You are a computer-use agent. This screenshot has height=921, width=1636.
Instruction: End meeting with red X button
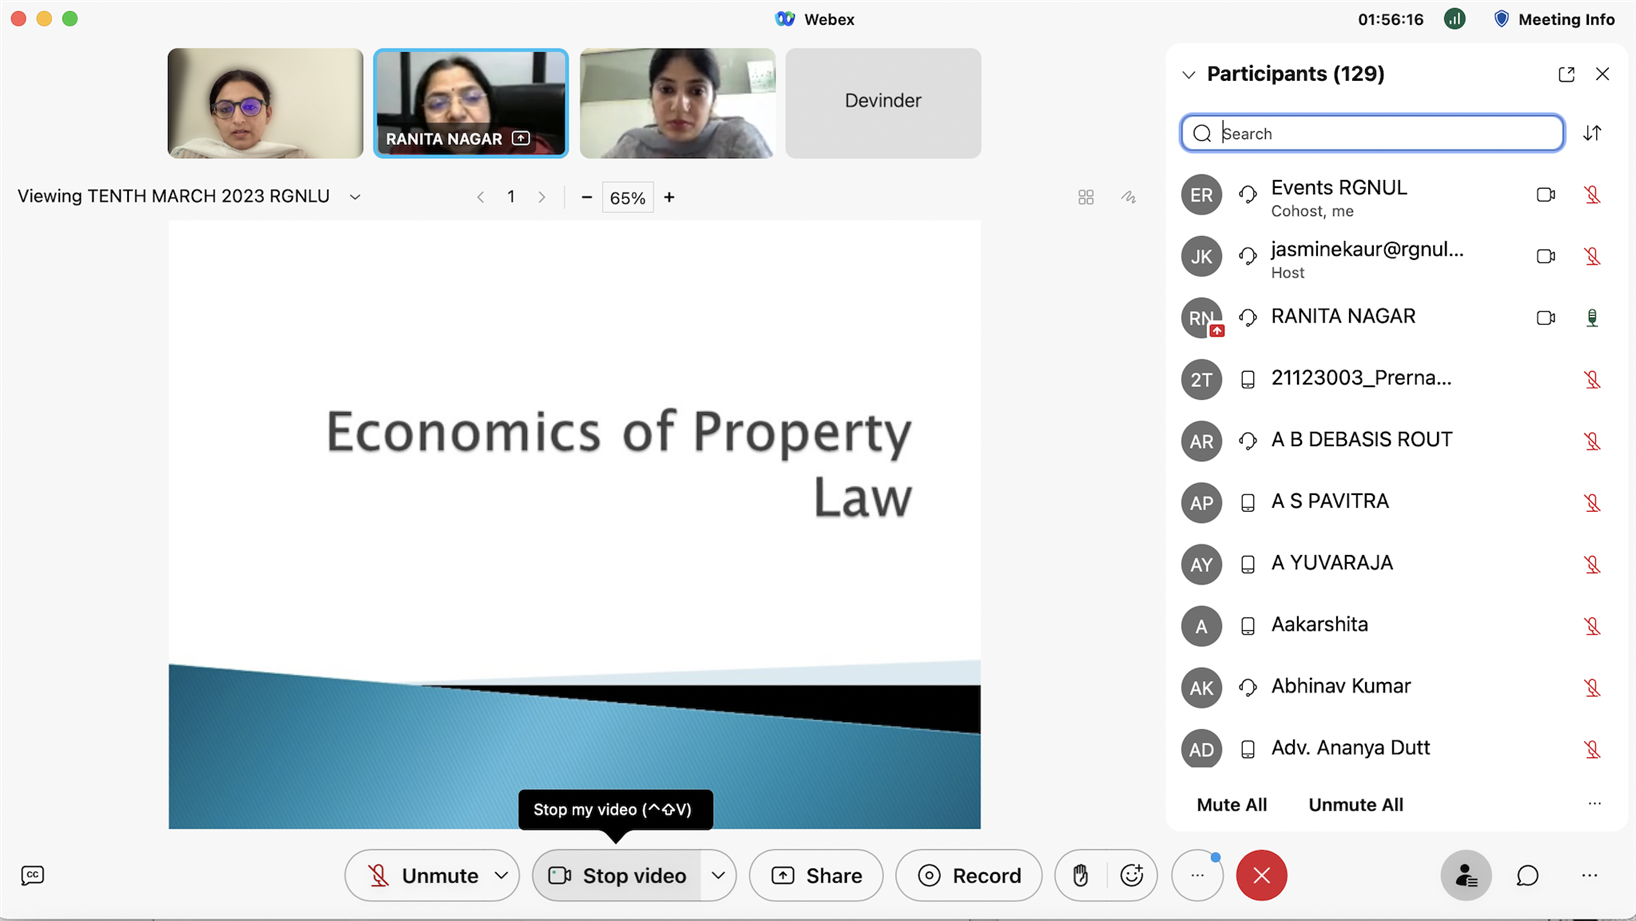tap(1261, 875)
